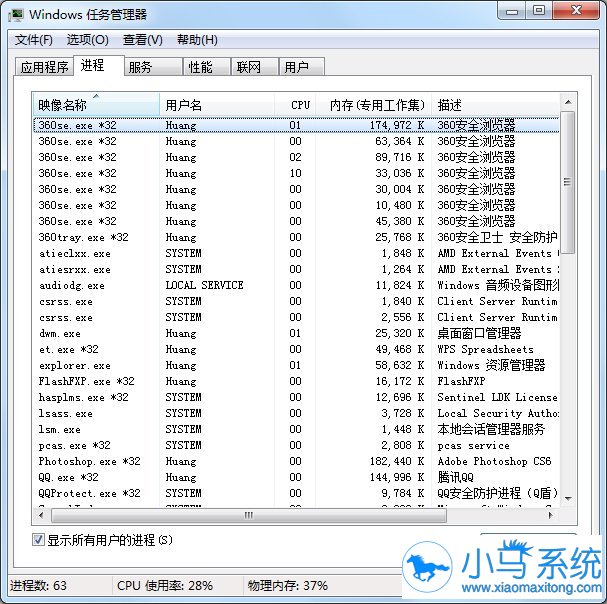This screenshot has height=604, width=607.
Task: Switch to the 应用程序 tab
Action: [x=44, y=67]
